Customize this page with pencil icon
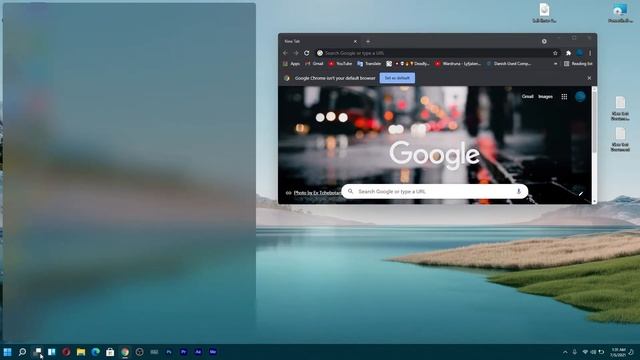 (x=580, y=194)
